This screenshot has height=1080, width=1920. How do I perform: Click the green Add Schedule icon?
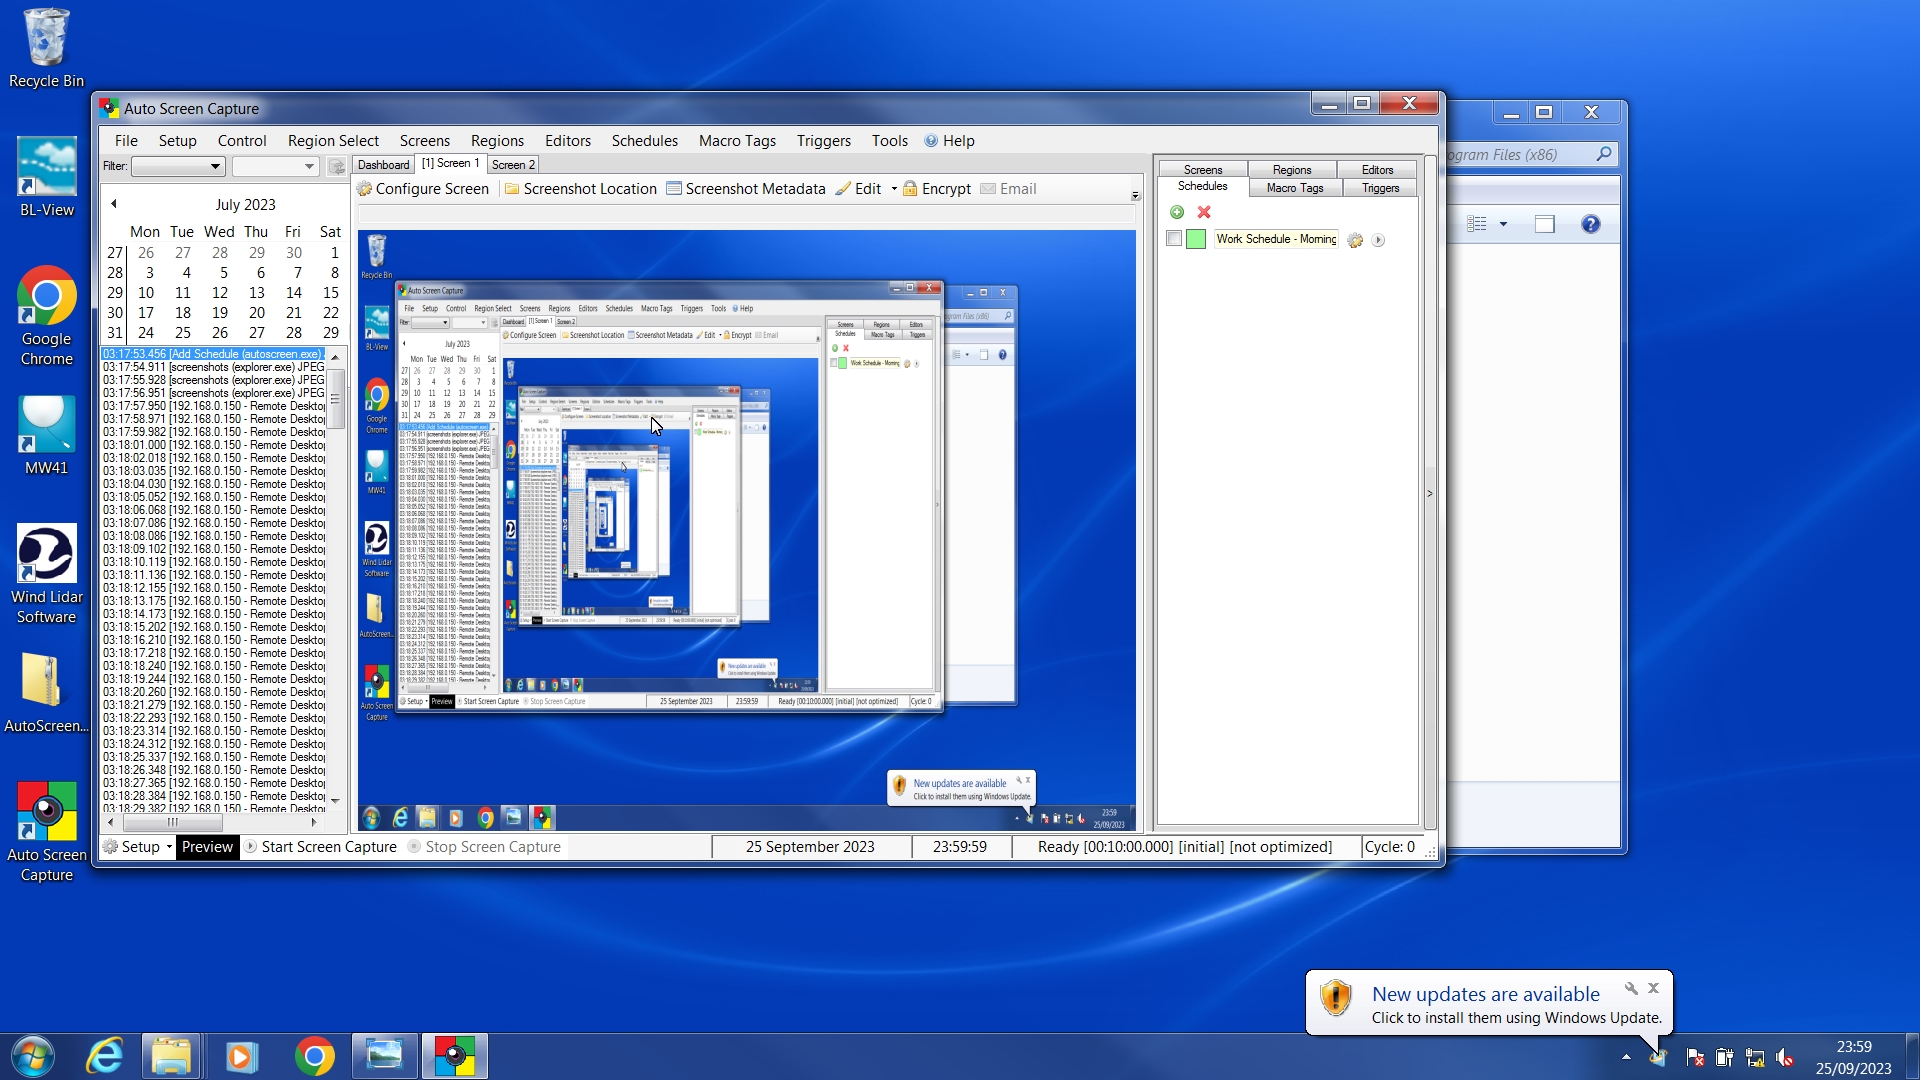coord(1177,212)
